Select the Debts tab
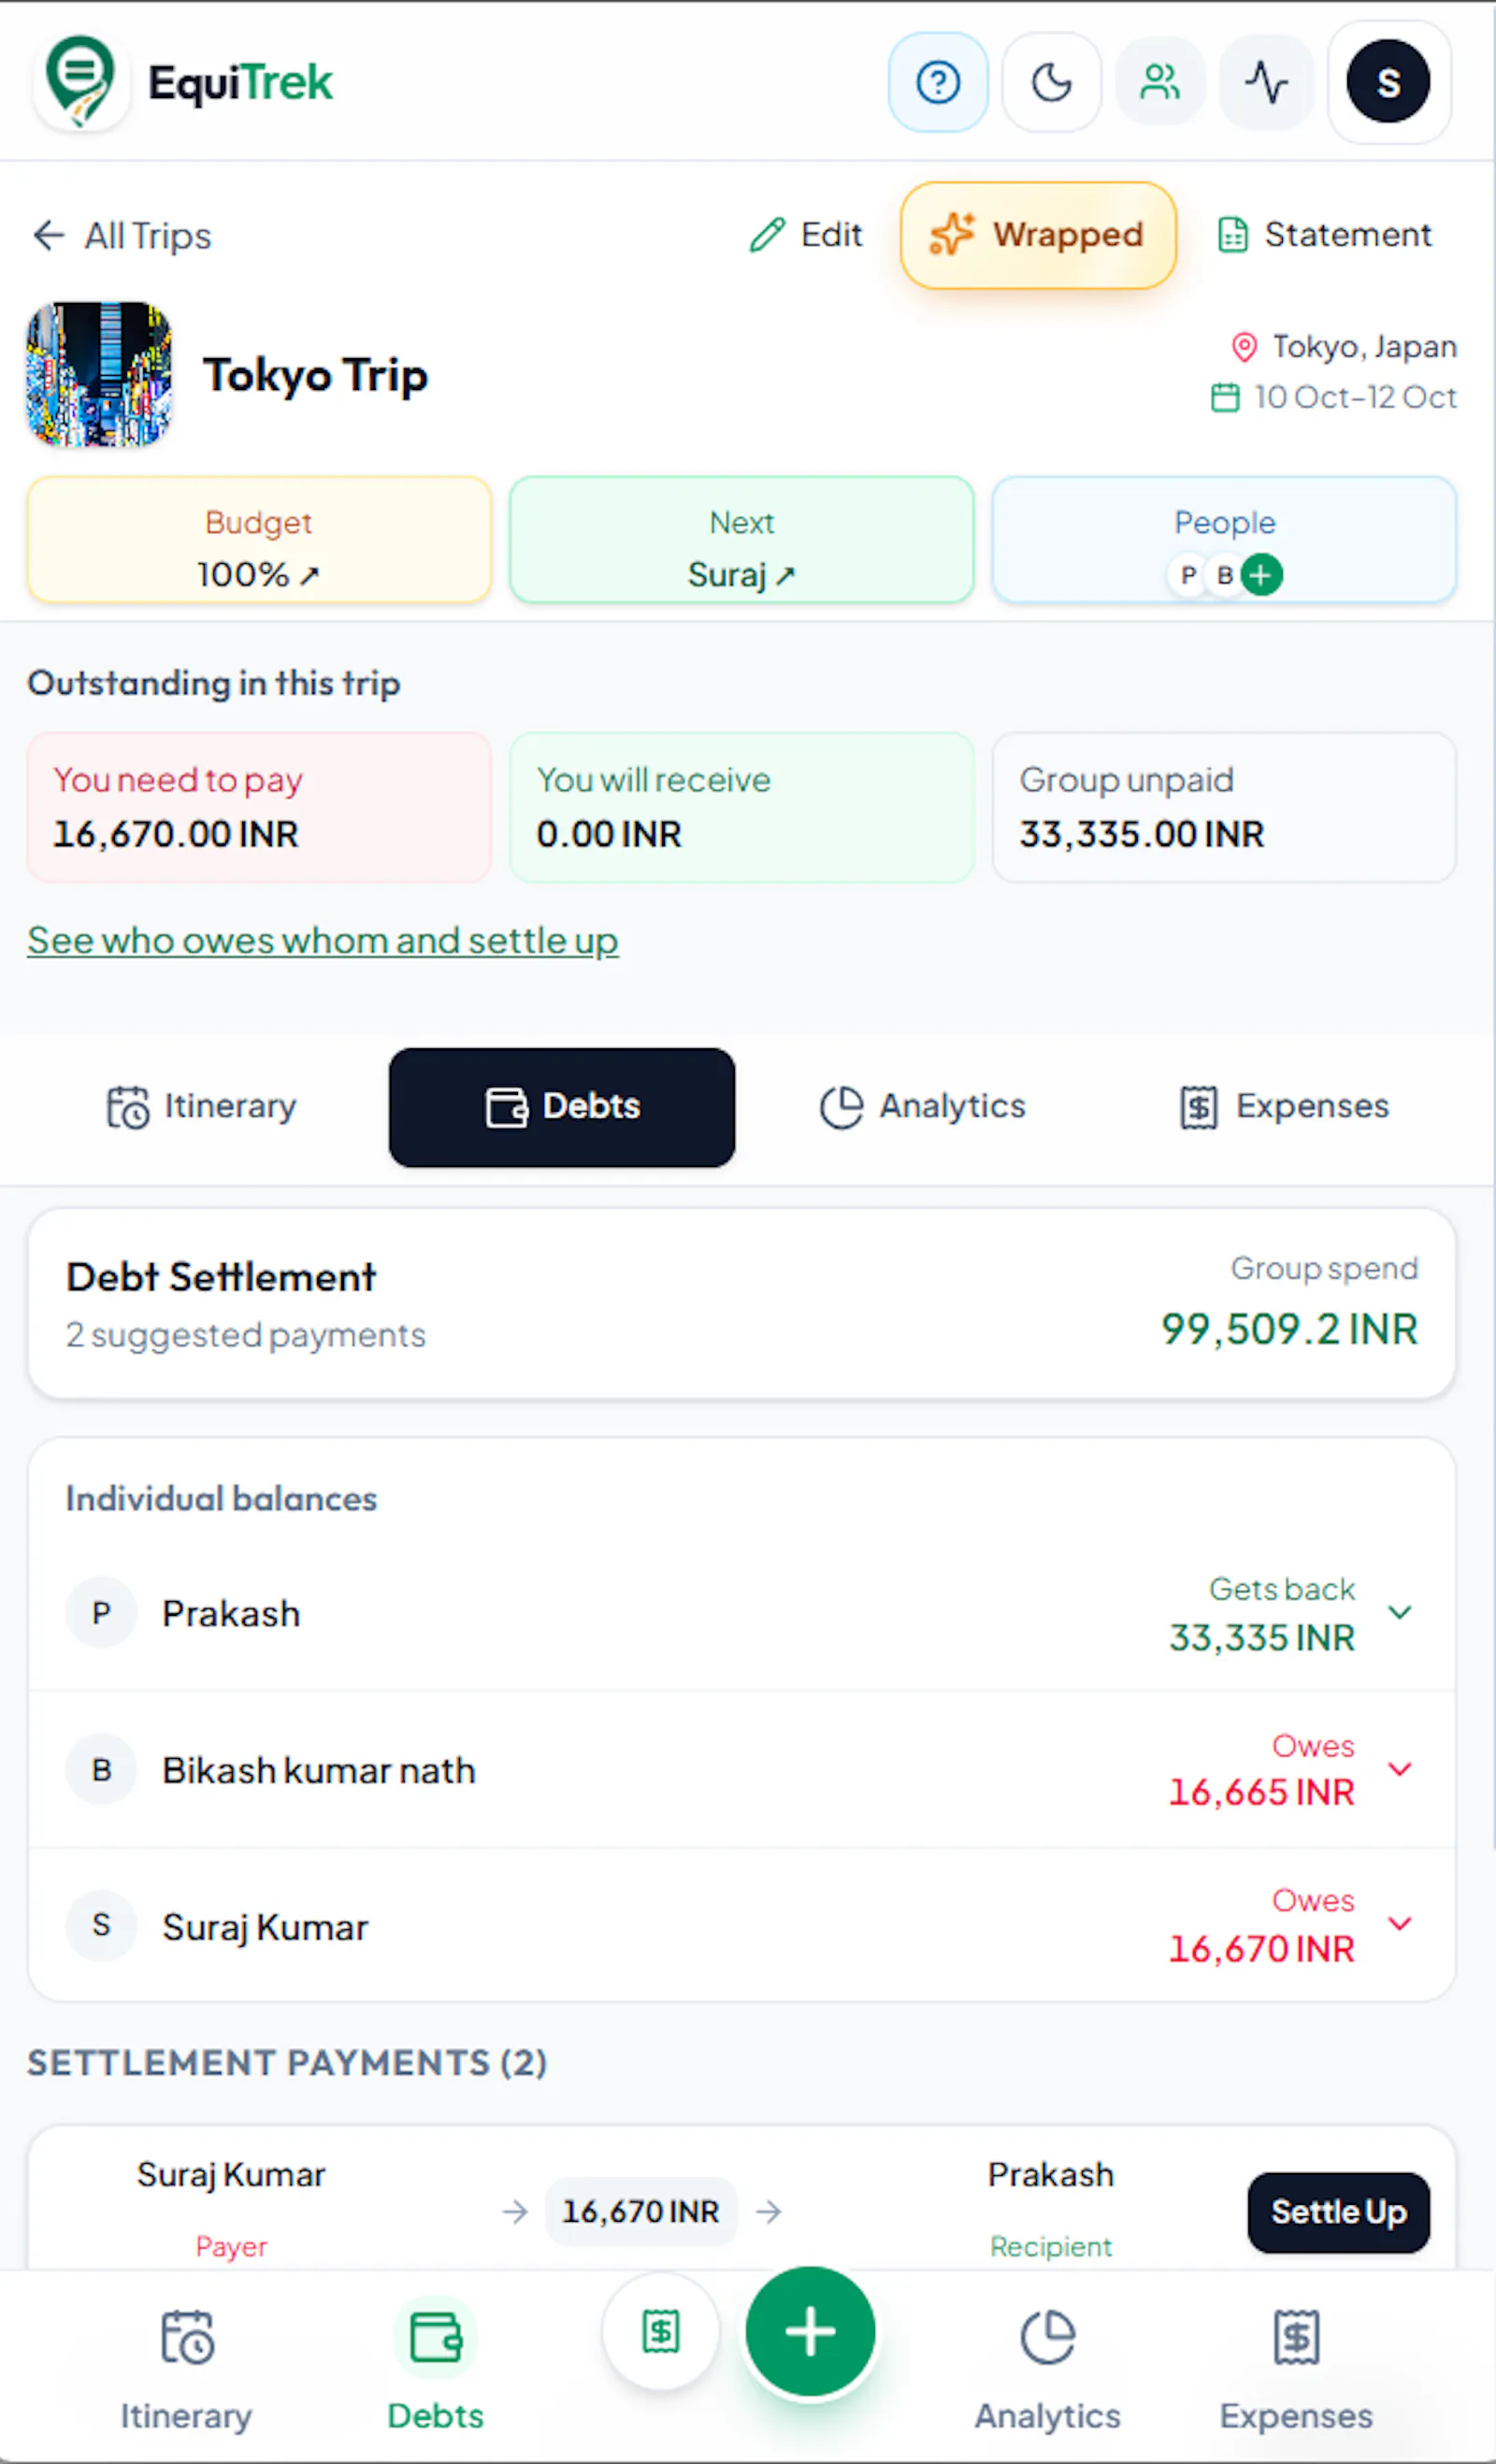The width and height of the screenshot is (1496, 2464). (x=562, y=1107)
